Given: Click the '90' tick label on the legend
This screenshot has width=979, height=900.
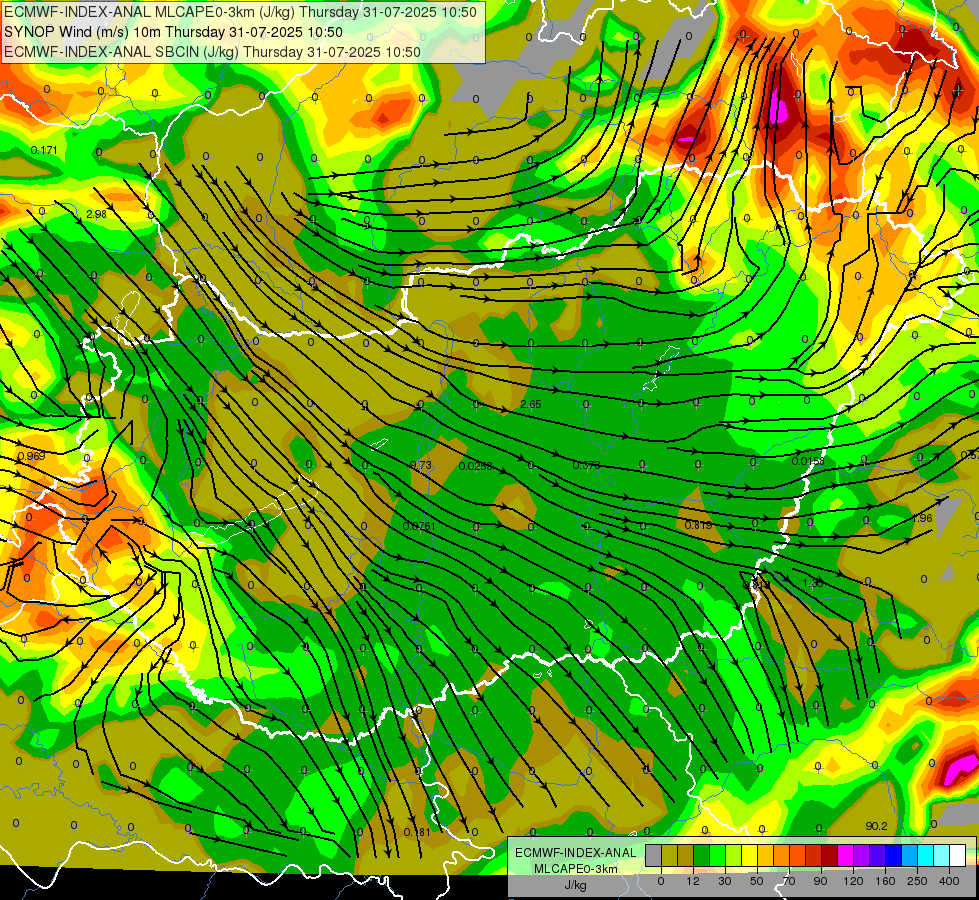Looking at the screenshot, I should [x=820, y=881].
